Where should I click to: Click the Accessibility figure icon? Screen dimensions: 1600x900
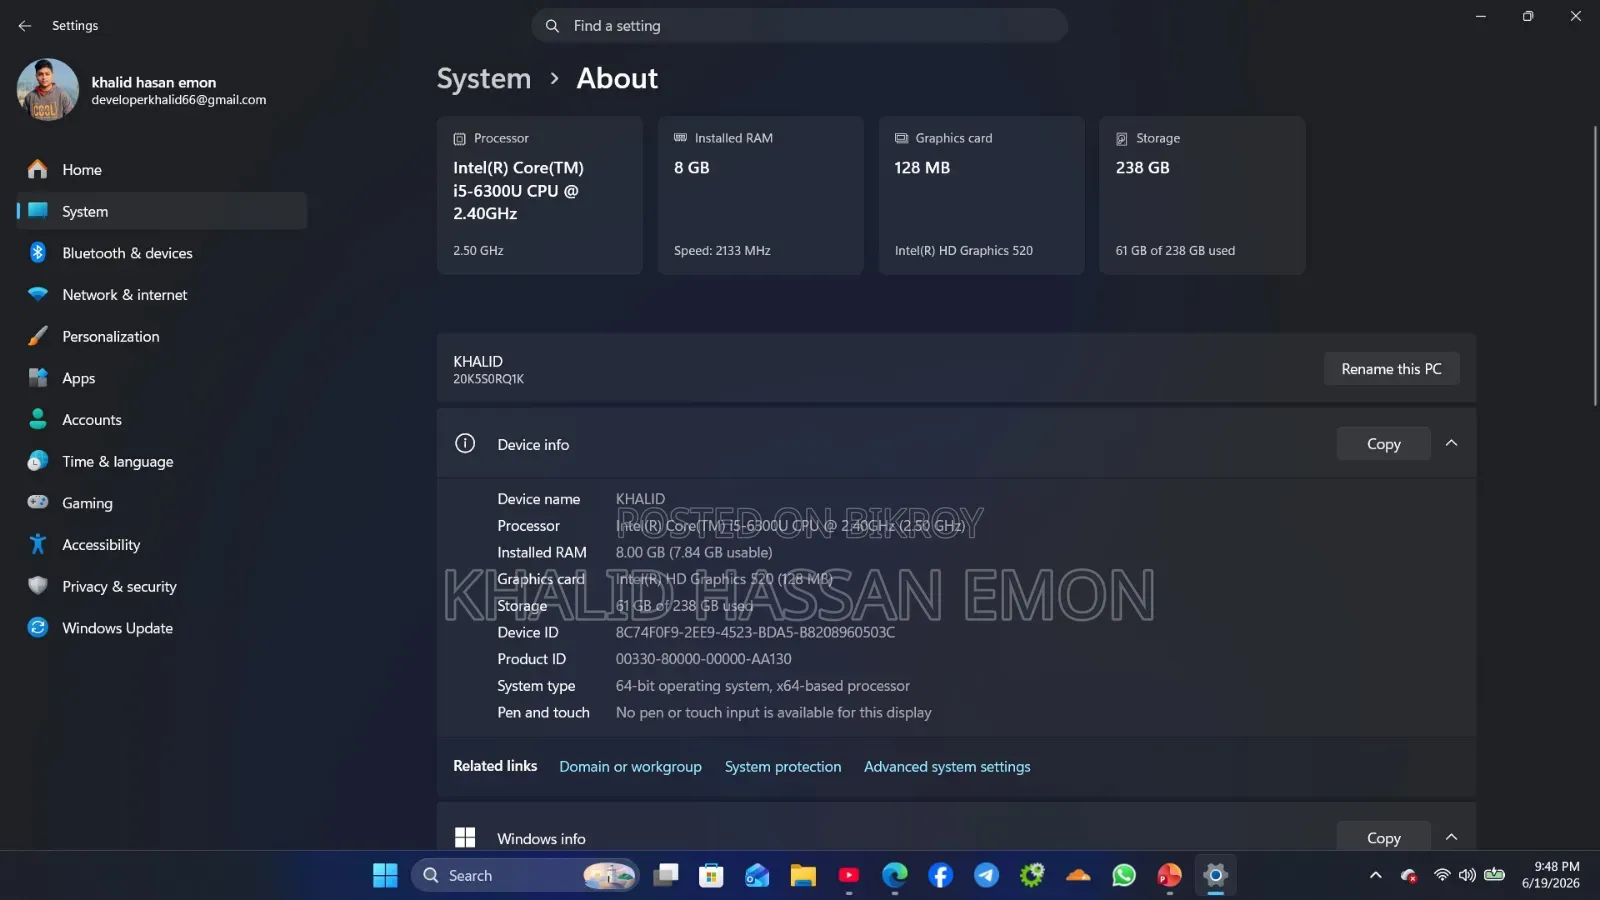pyautogui.click(x=38, y=544)
